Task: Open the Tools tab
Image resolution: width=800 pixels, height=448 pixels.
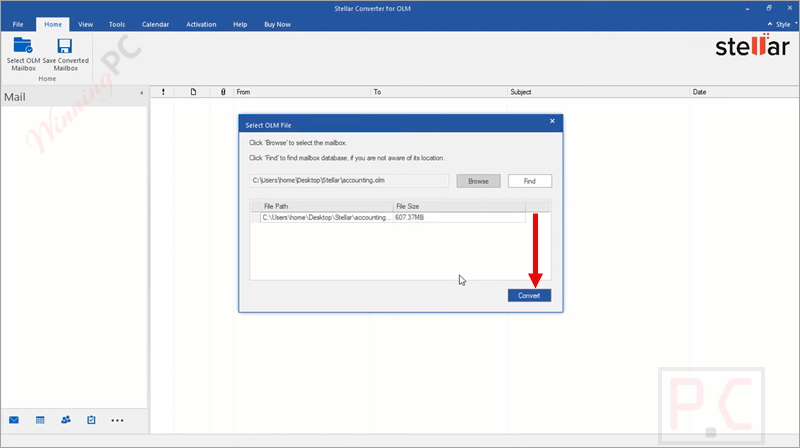Action: [x=117, y=24]
